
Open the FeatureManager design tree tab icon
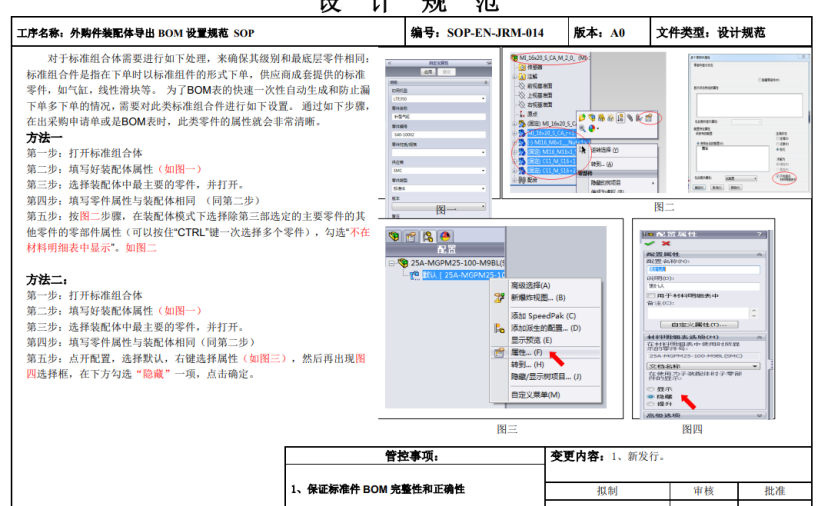pyautogui.click(x=395, y=236)
